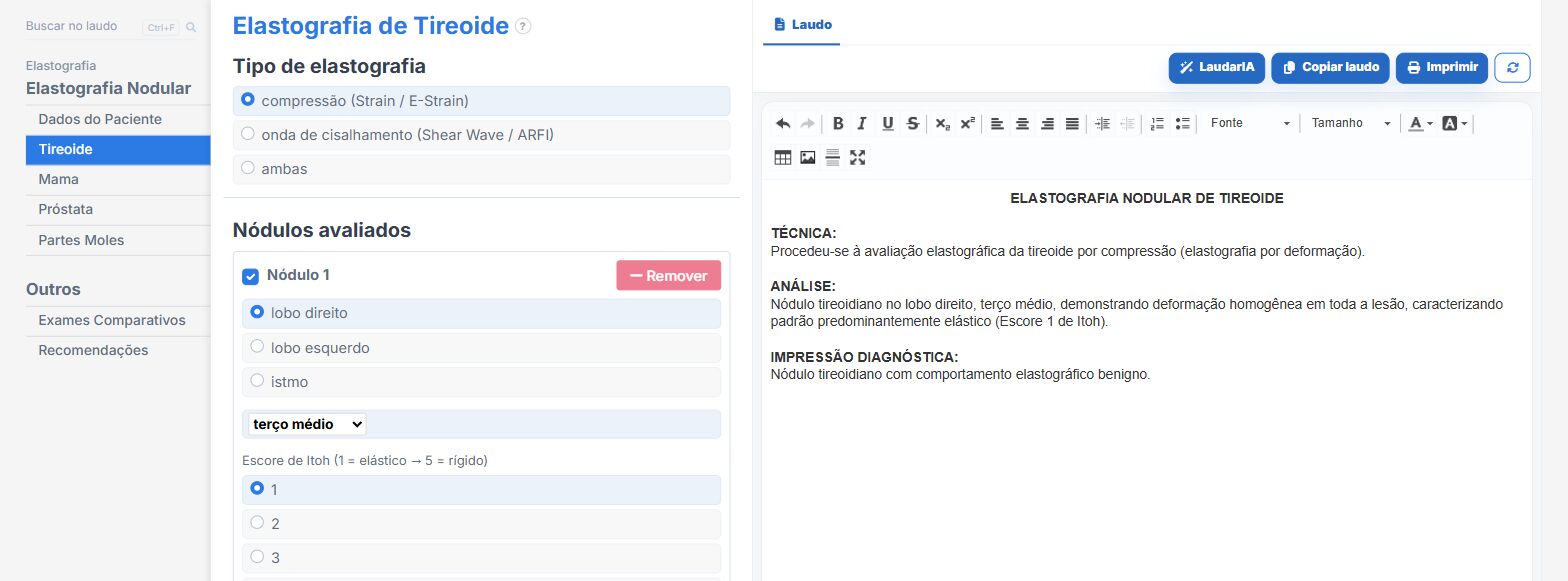Insert an image into the report

point(808,157)
